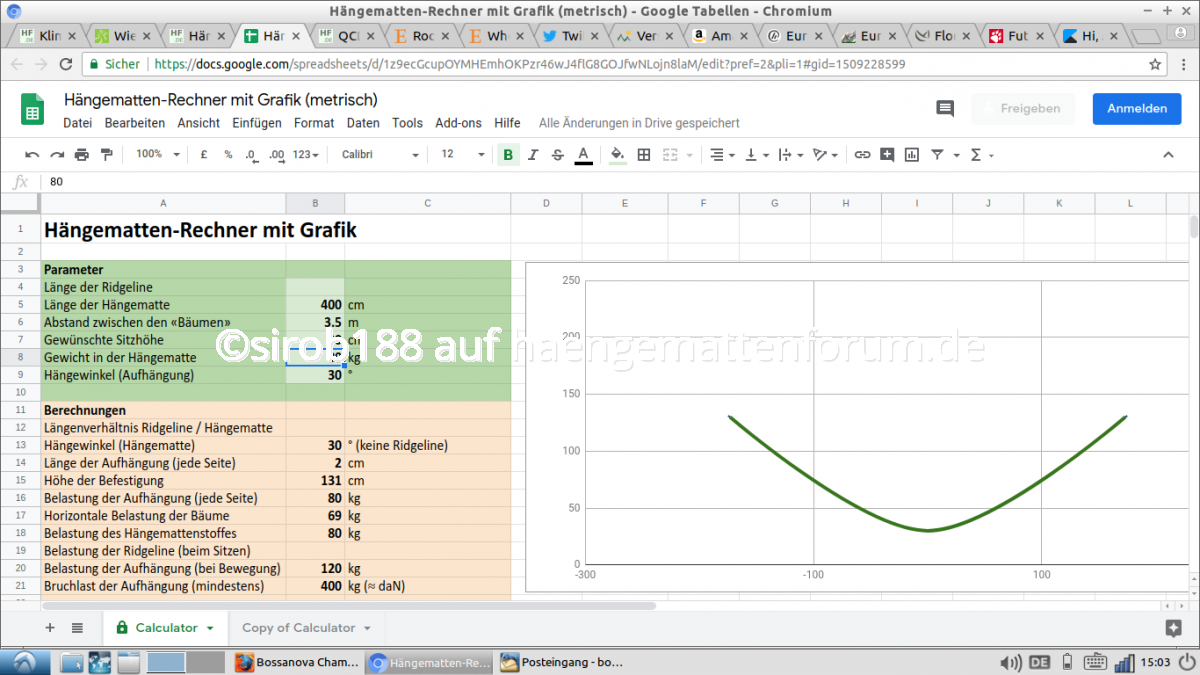Open the borders grid tool
The image size is (1200, 675).
tap(644, 155)
